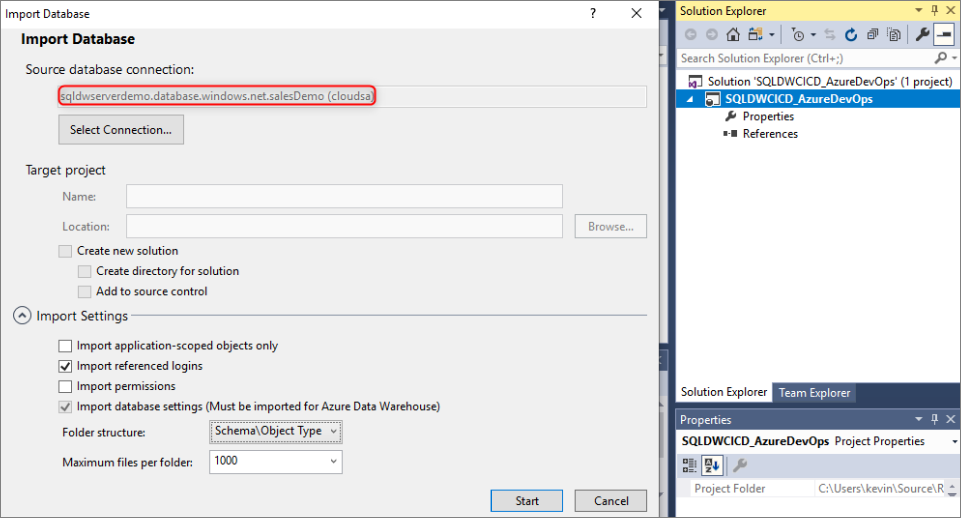The width and height of the screenshot is (961, 518).
Task: Open Maximum files per folder dropdown
Action: pyautogui.click(x=275, y=462)
